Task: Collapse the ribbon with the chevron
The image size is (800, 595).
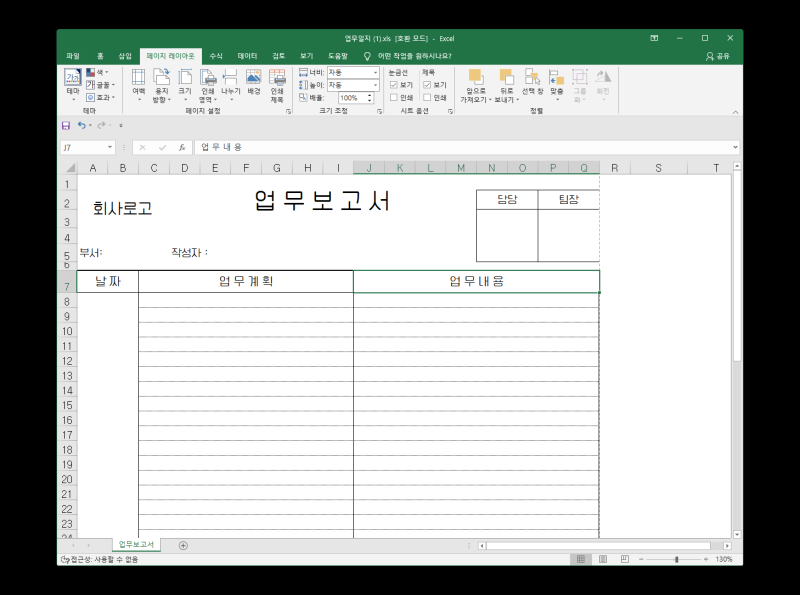Action: 735,112
